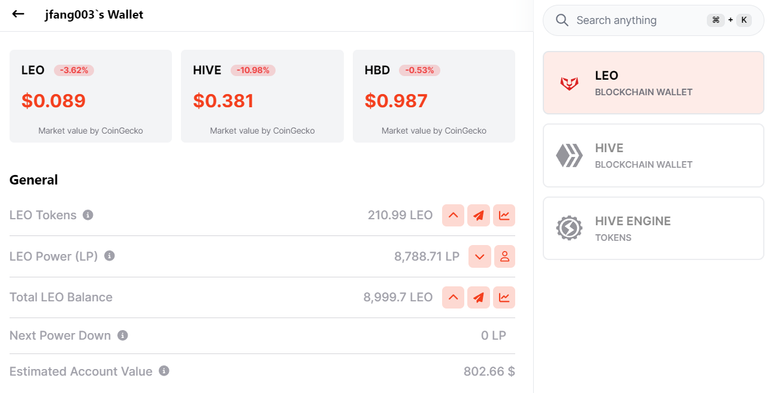This screenshot has width=768, height=393.
Task: Click the -10.98% HIVE change badge
Action: tap(253, 70)
